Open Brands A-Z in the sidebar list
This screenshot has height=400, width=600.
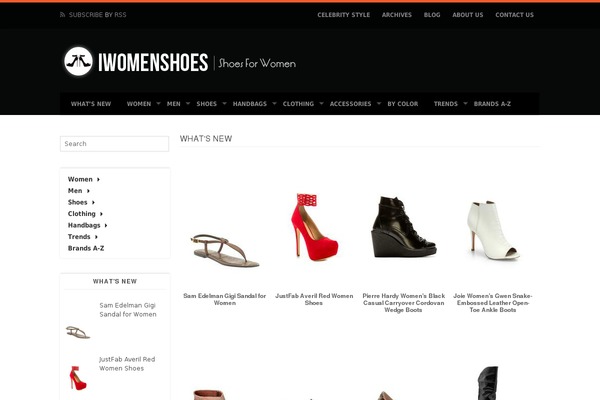[x=86, y=248]
